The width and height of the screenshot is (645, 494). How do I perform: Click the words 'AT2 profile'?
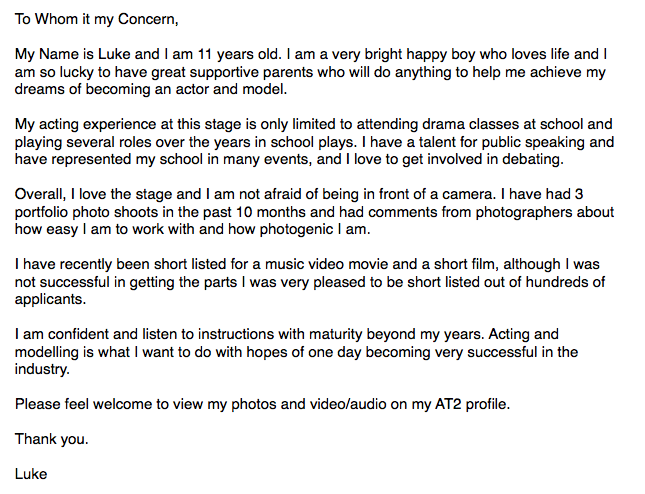[x=471, y=404]
